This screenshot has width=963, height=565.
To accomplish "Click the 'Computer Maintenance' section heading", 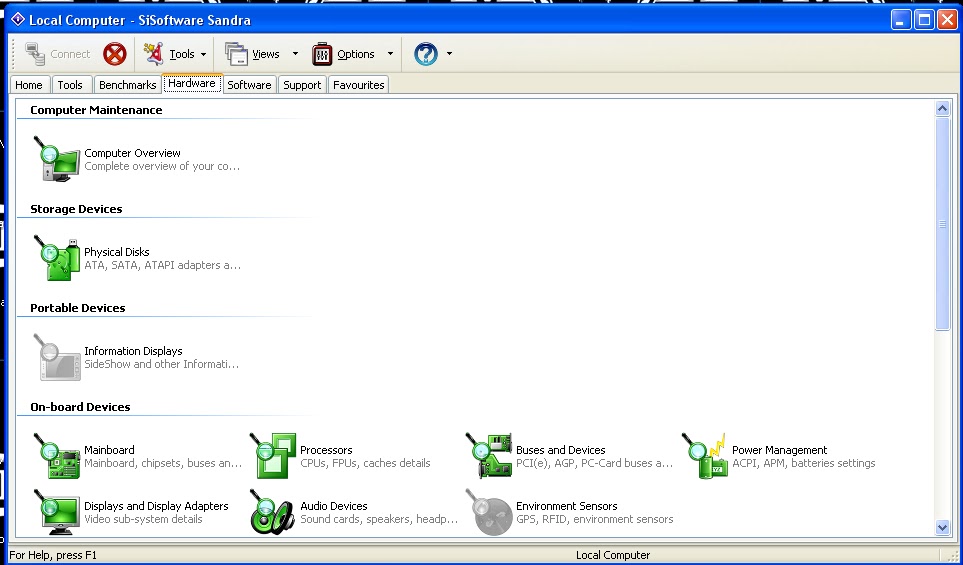I will (96, 110).
